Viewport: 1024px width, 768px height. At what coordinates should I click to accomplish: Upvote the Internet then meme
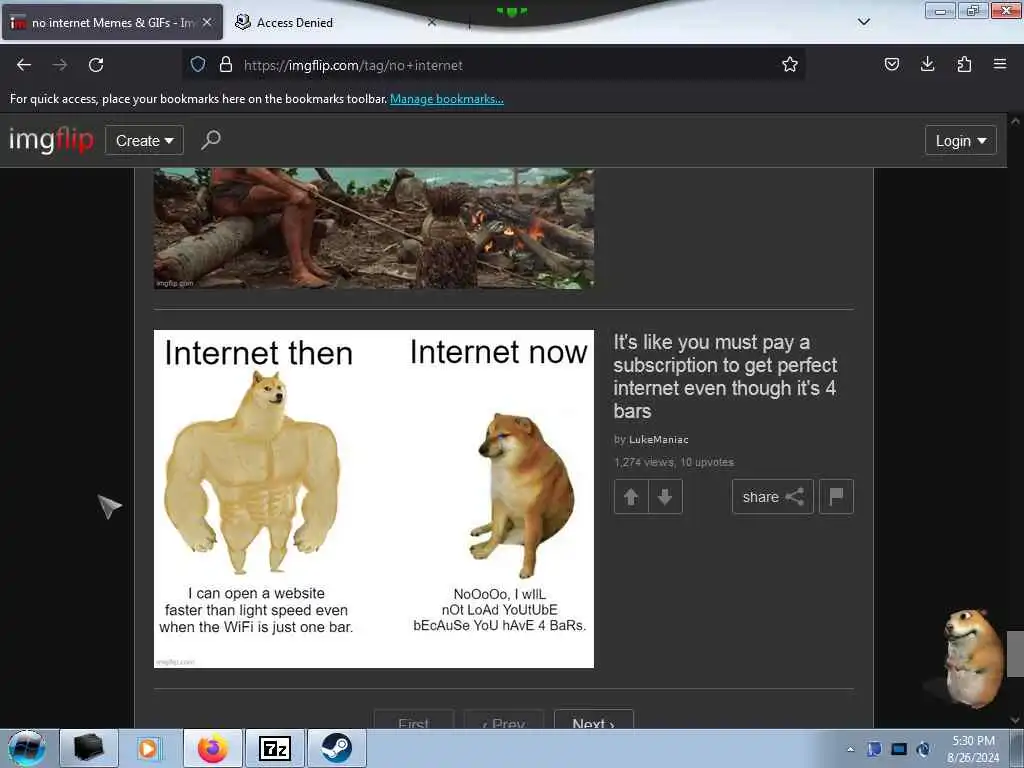(x=631, y=497)
